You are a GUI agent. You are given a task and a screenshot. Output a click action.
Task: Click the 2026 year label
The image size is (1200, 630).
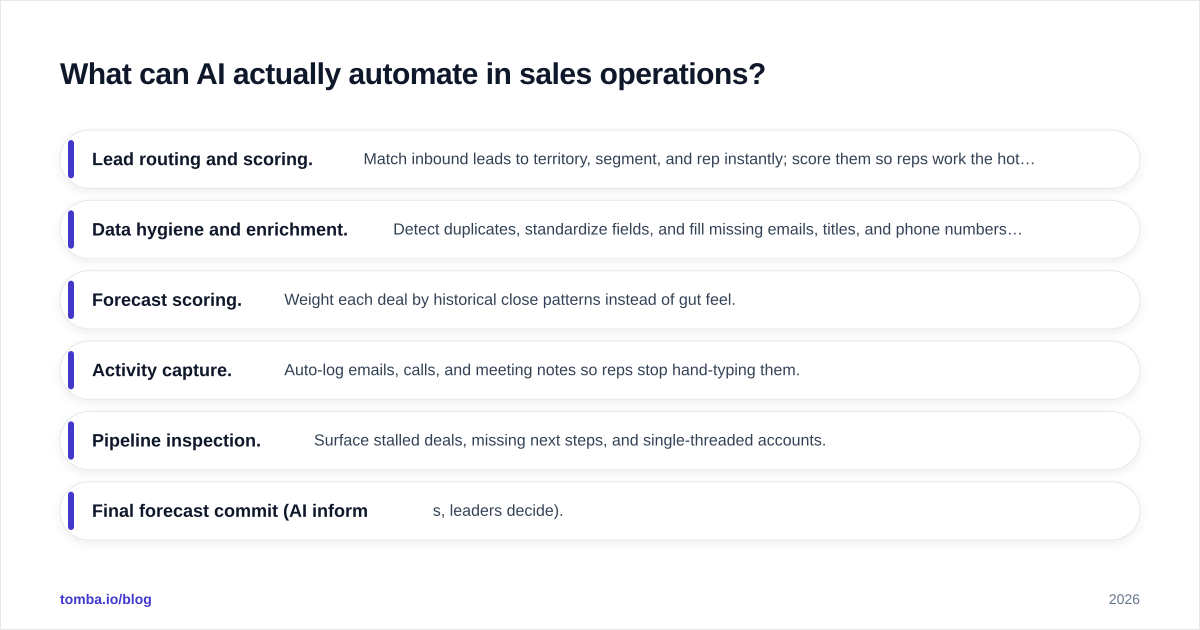point(1124,599)
